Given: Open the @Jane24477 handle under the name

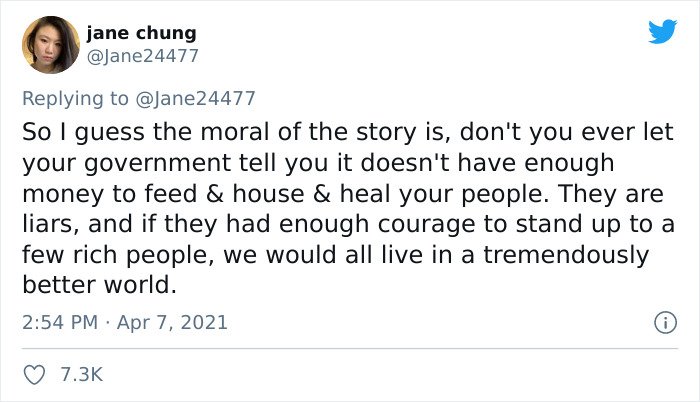Looking at the screenshot, I should (142, 56).
